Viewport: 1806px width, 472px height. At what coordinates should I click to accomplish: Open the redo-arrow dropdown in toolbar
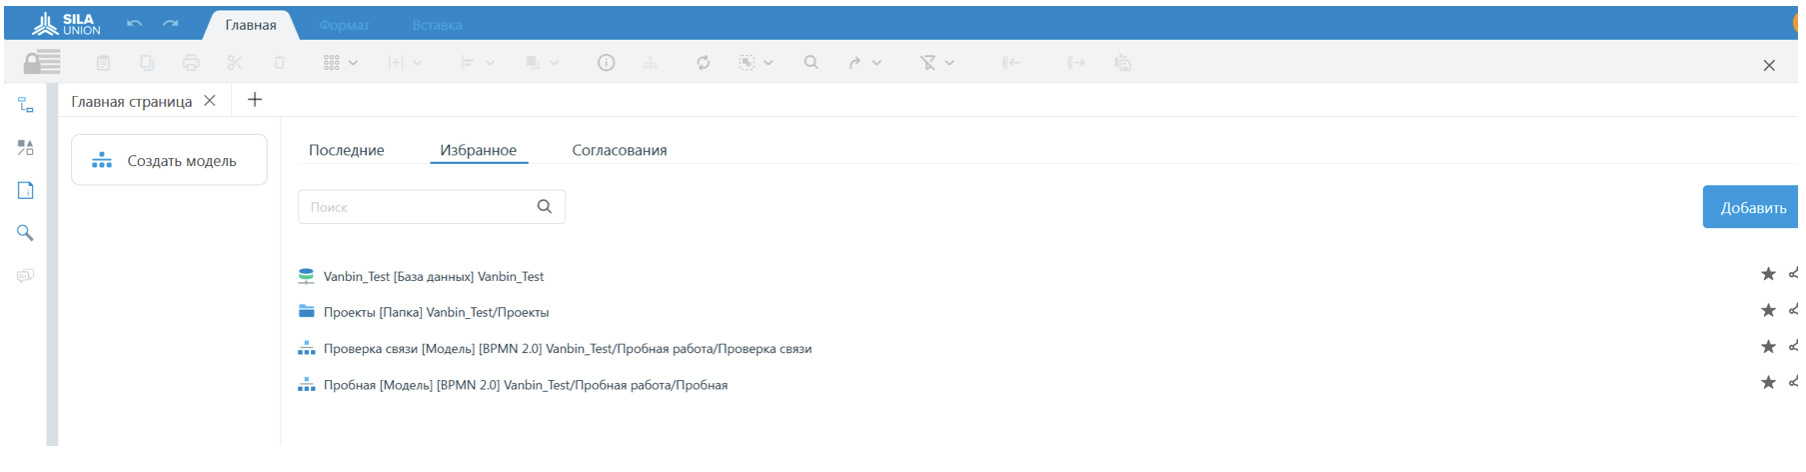876,63
